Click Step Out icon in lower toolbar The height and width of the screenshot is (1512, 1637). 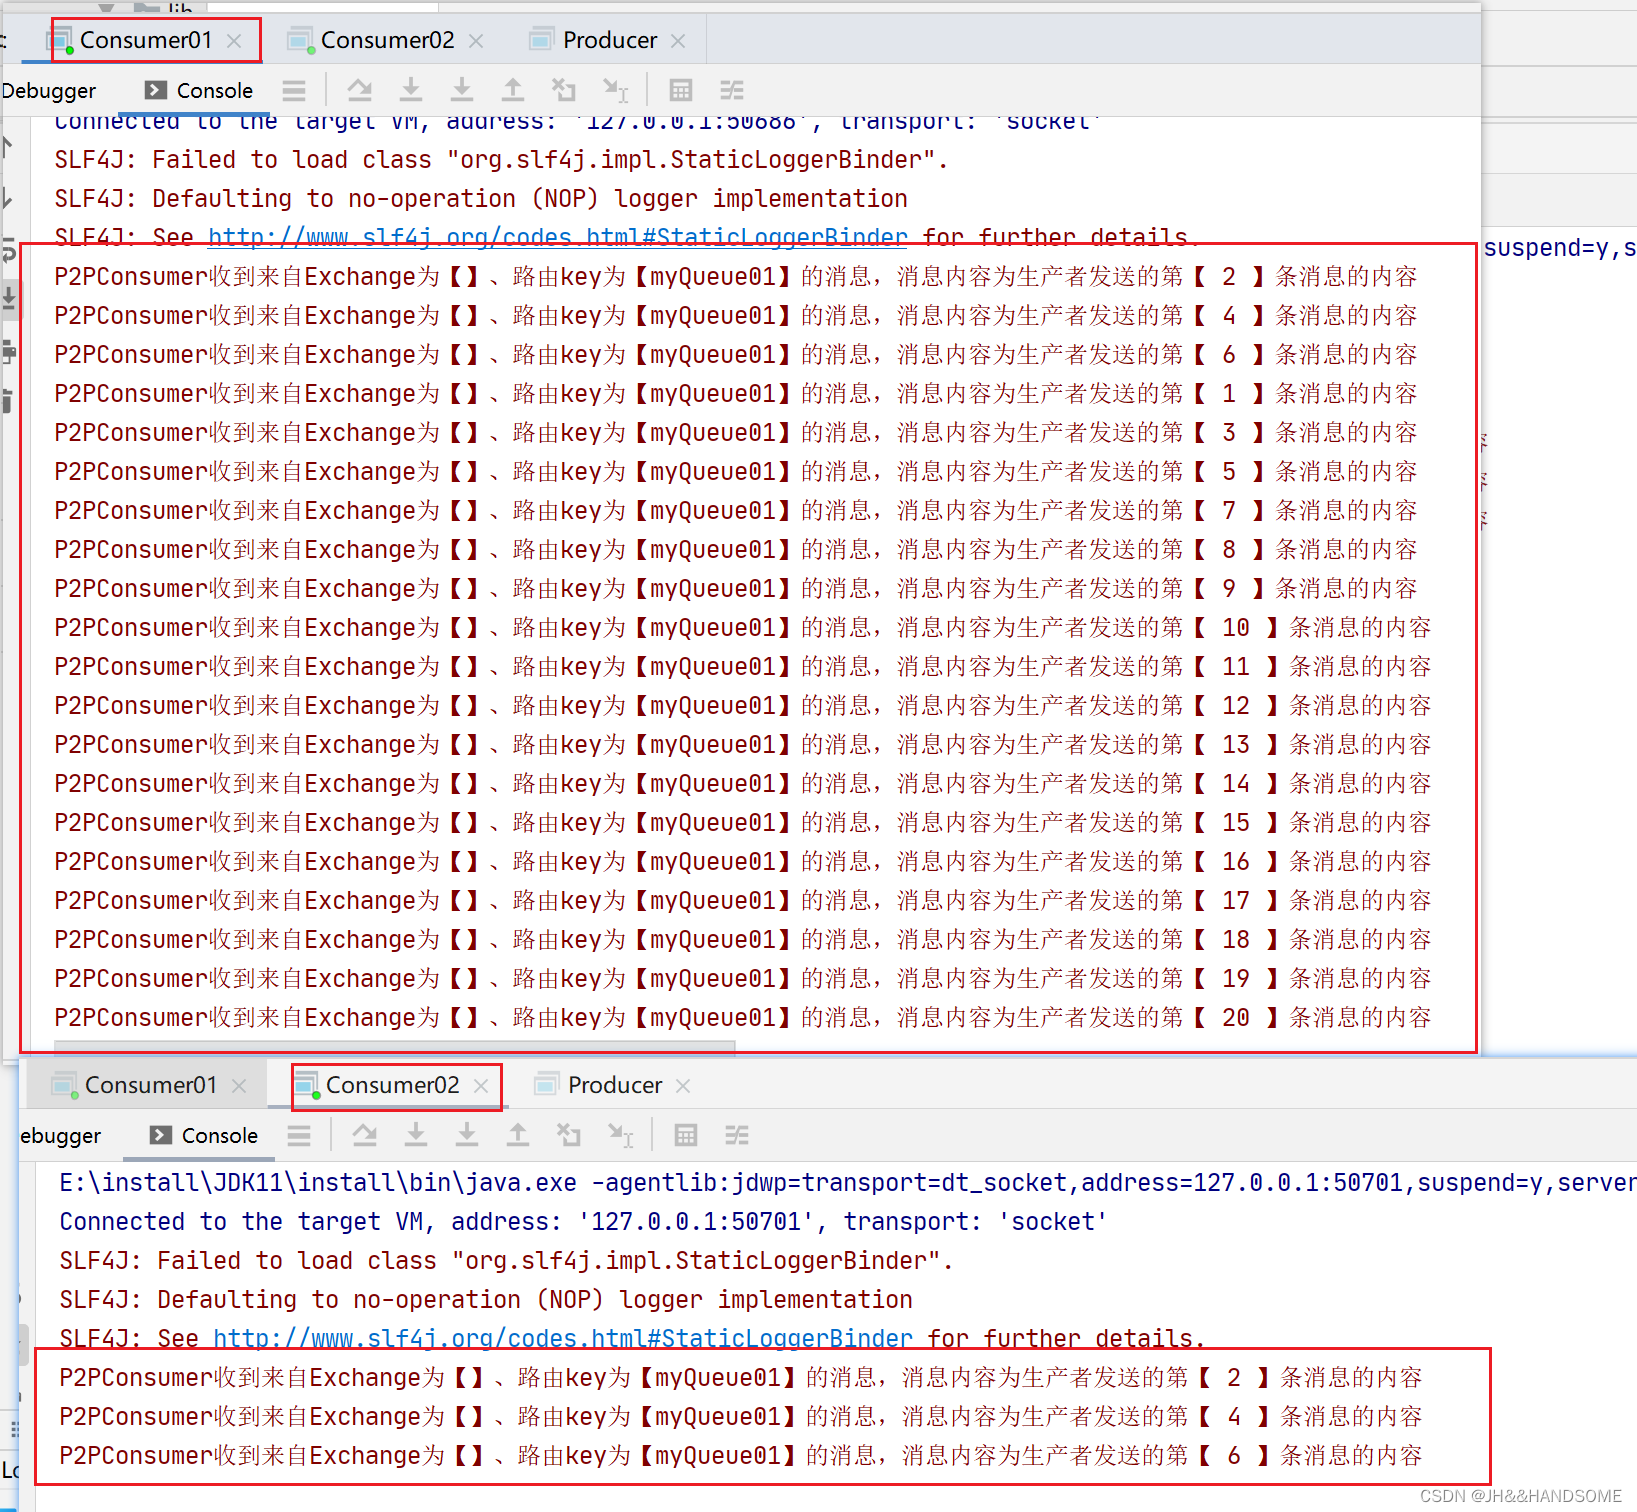pyautogui.click(x=518, y=1136)
